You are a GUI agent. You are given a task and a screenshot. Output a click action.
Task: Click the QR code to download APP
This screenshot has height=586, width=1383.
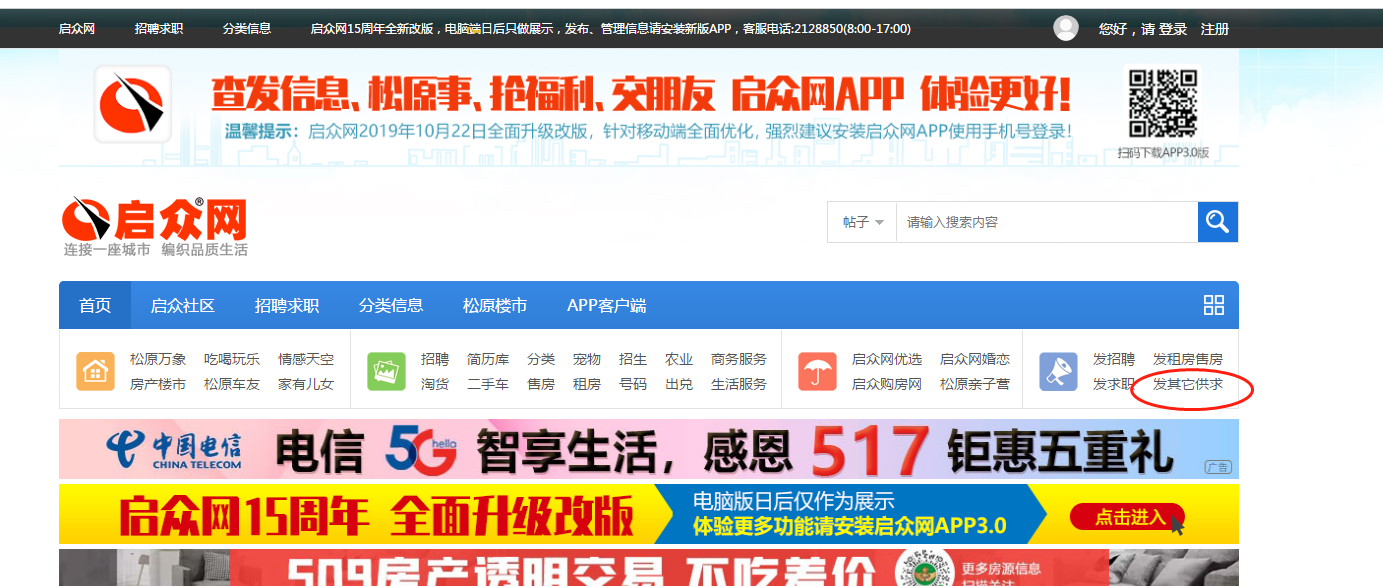[x=1163, y=102]
